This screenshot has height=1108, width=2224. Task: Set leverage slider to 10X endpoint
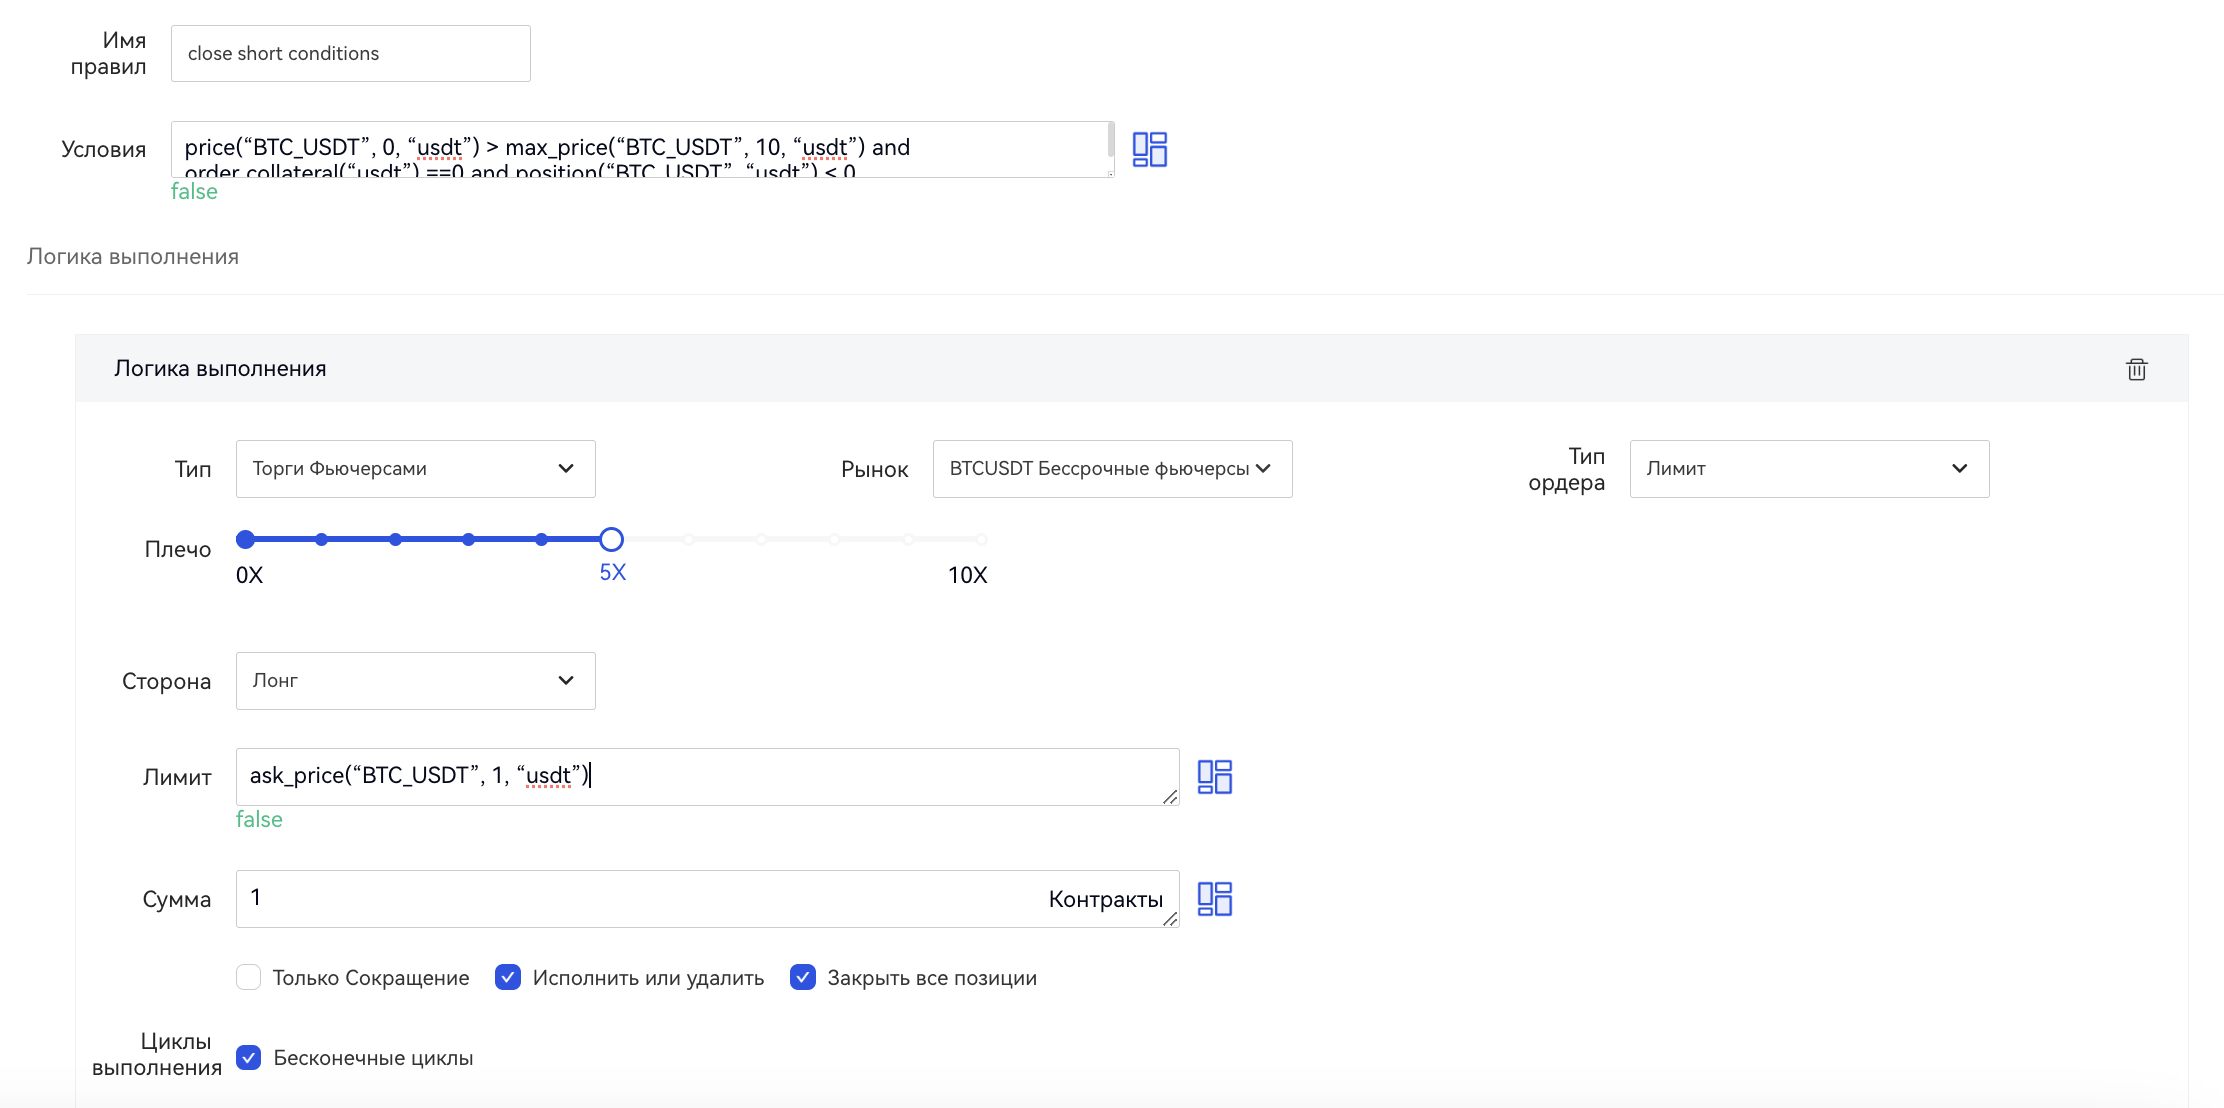tap(981, 540)
